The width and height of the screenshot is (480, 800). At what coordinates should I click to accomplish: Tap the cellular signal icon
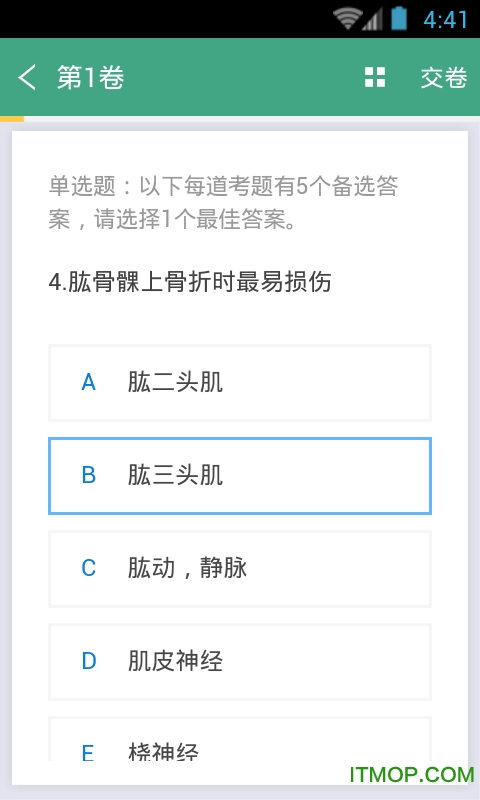click(x=372, y=19)
